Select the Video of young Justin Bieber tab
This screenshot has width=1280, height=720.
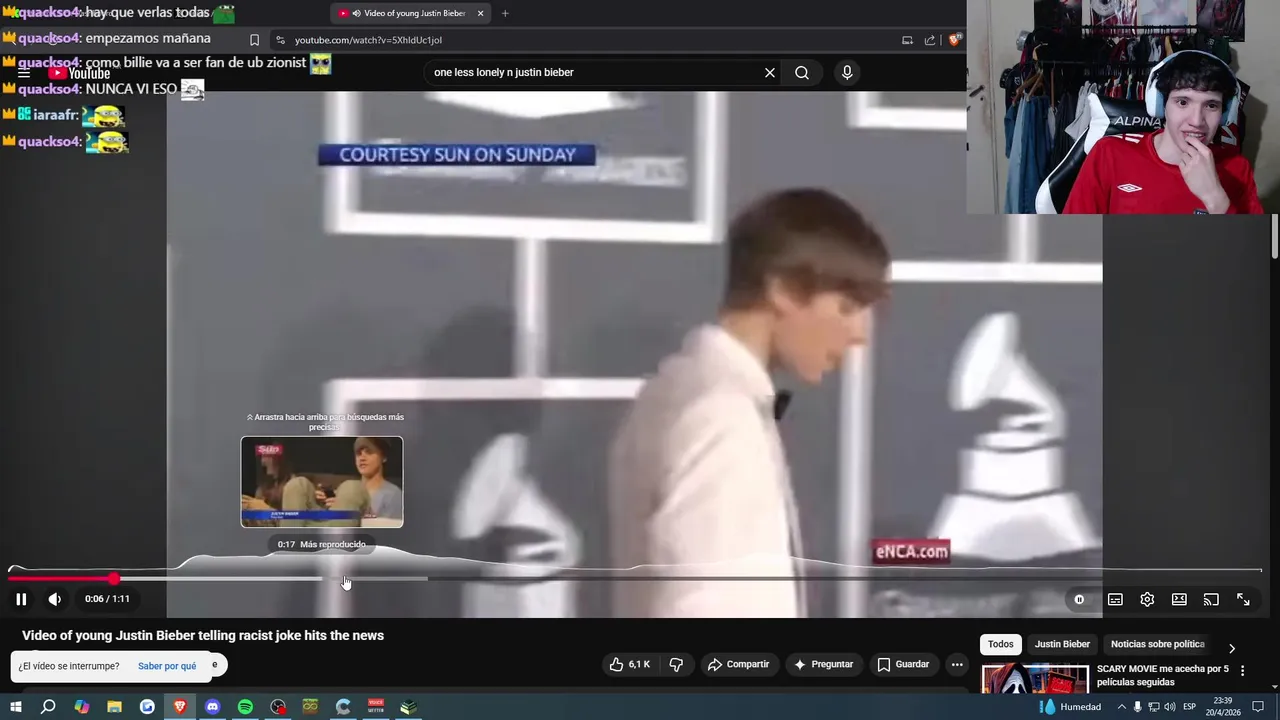(x=410, y=14)
